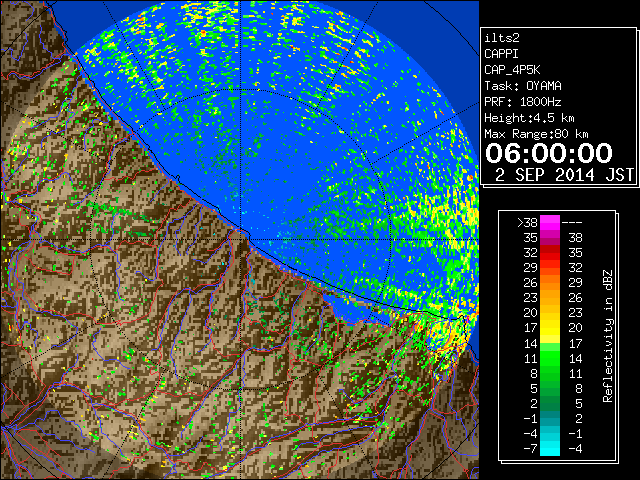The height and width of the screenshot is (480, 640).
Task: Click the '---' legend label
Action: [x=572, y=222]
